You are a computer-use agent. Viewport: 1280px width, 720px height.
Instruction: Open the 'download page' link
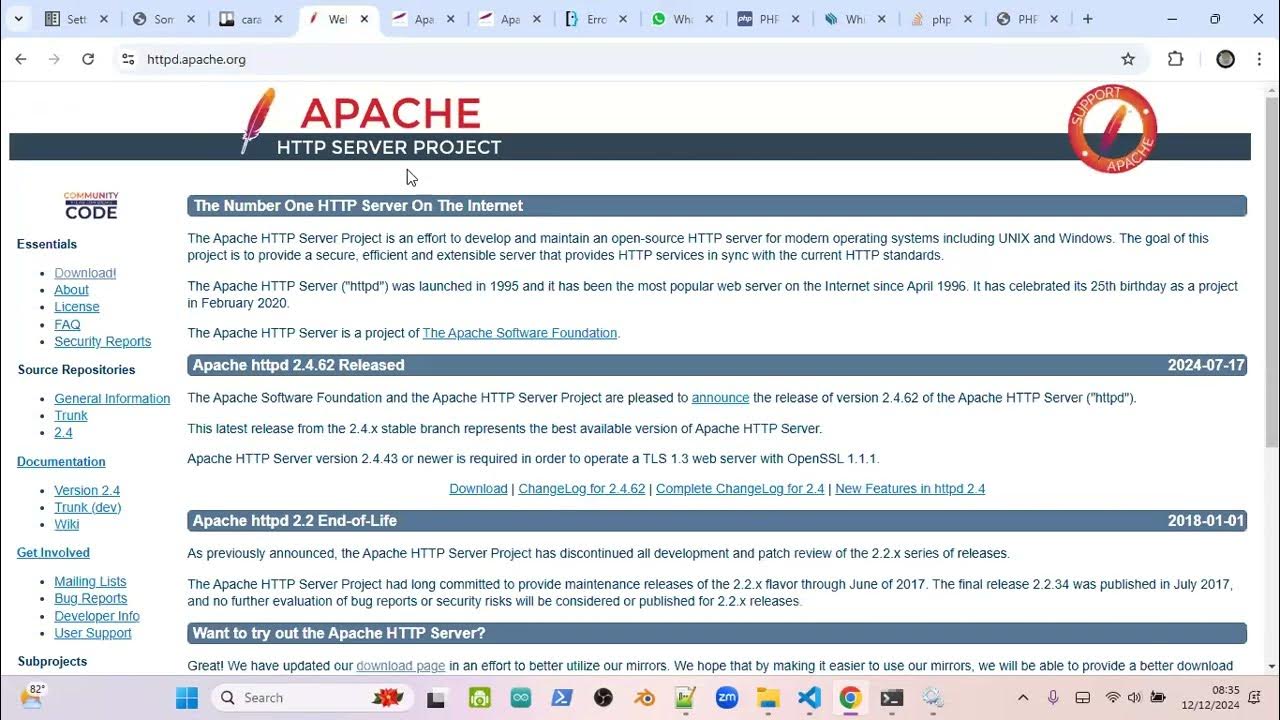pyautogui.click(x=401, y=665)
